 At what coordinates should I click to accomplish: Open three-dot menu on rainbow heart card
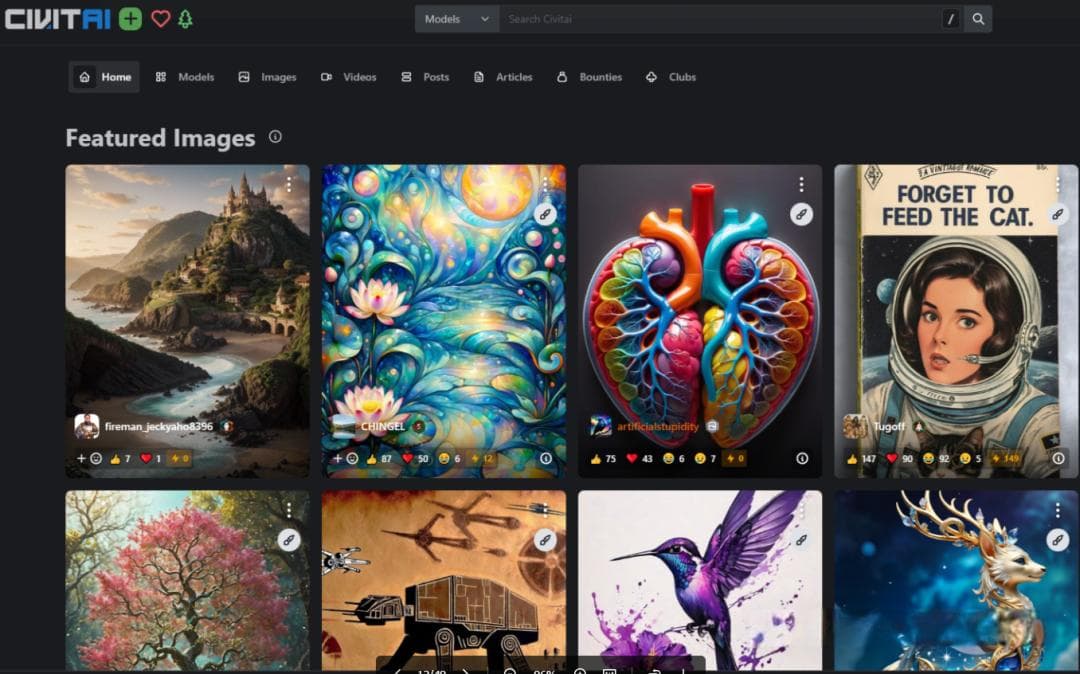click(802, 185)
